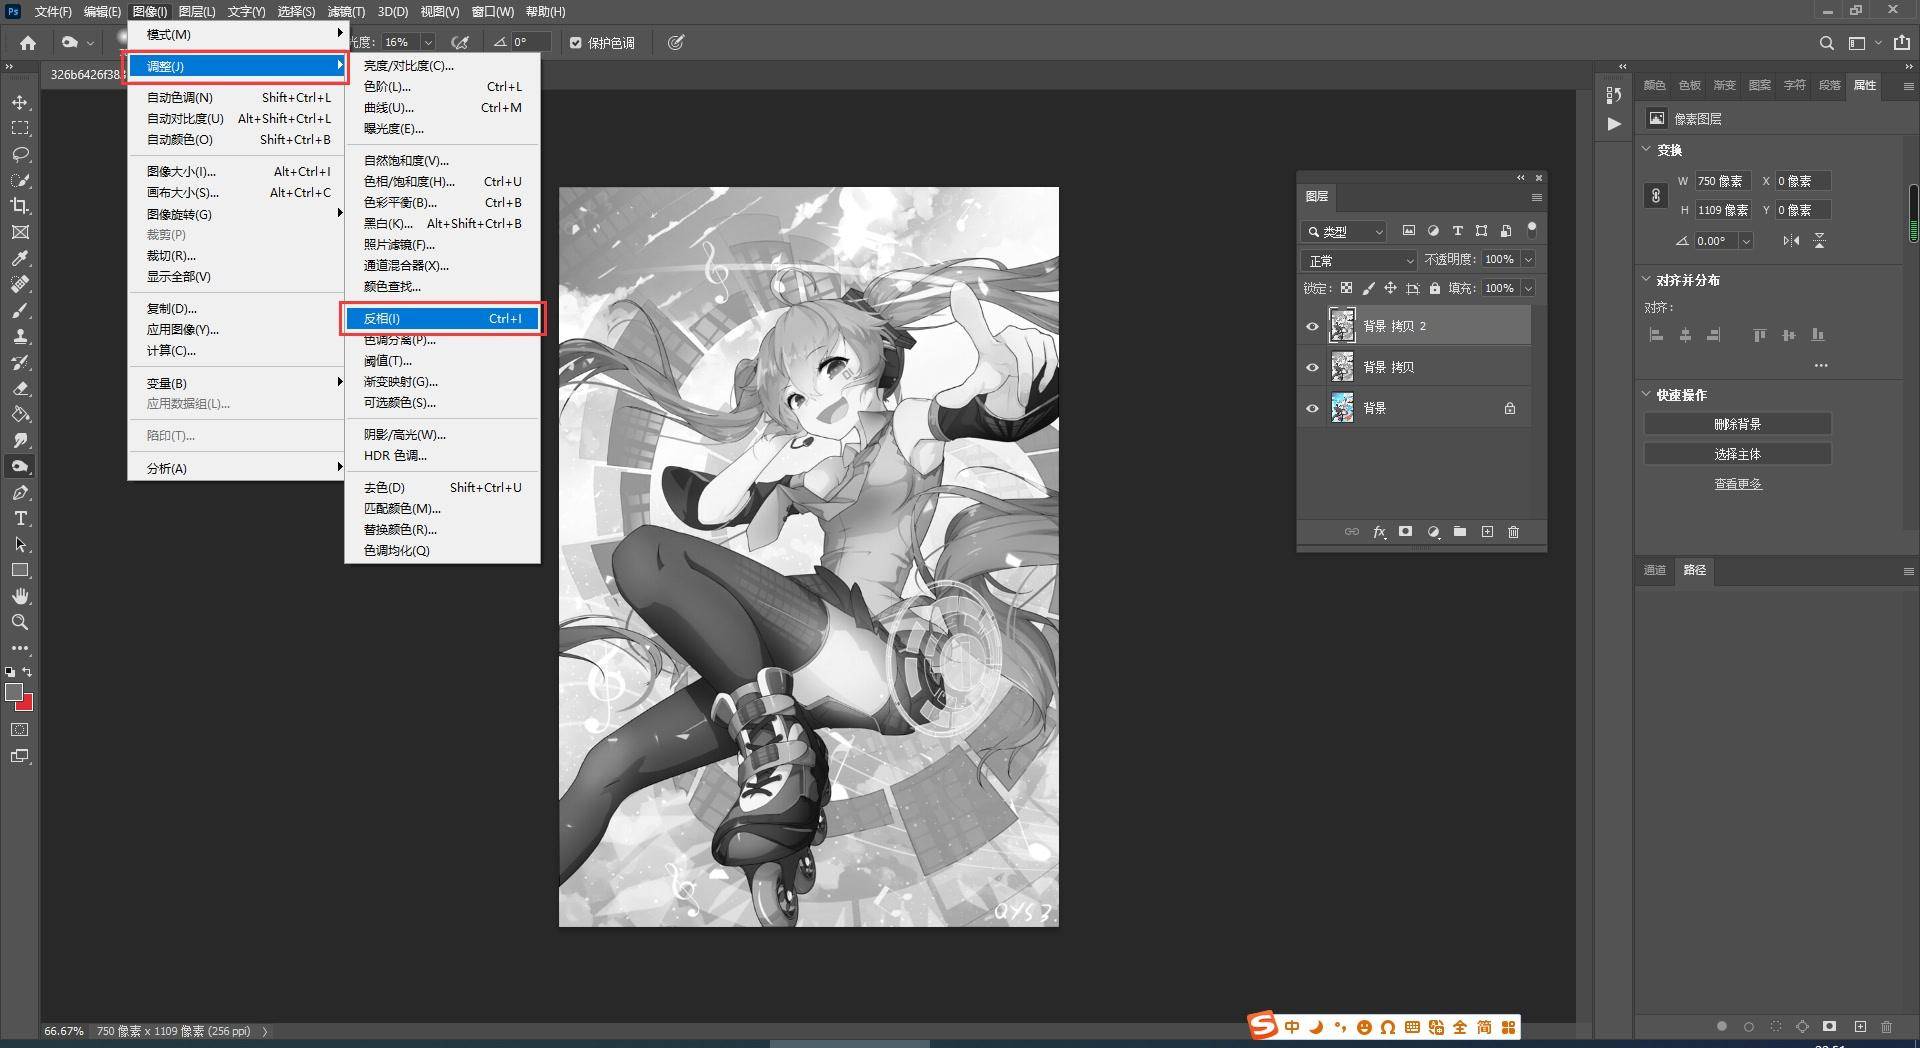Select the Rectangular Marquee tool
Screen dimensions: 1920x1048
20,129
